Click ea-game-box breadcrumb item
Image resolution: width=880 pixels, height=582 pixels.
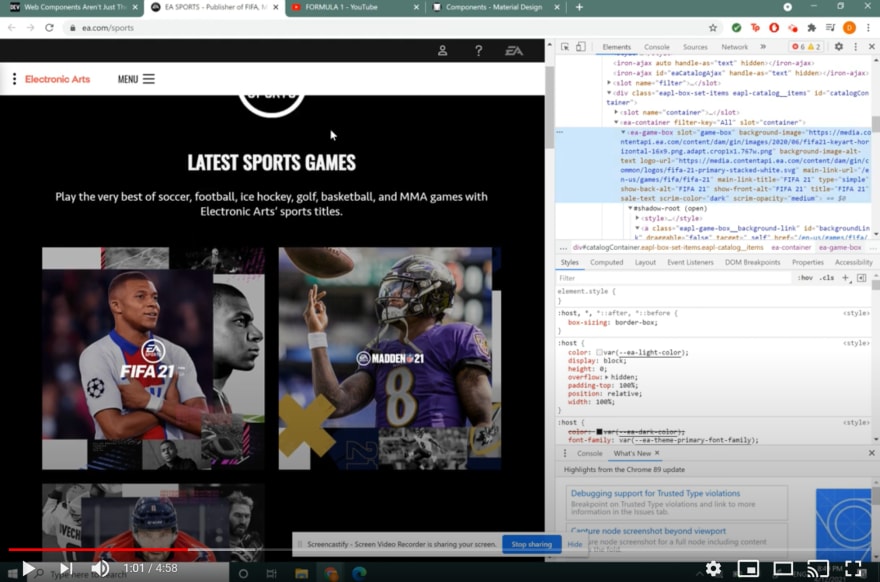point(840,248)
